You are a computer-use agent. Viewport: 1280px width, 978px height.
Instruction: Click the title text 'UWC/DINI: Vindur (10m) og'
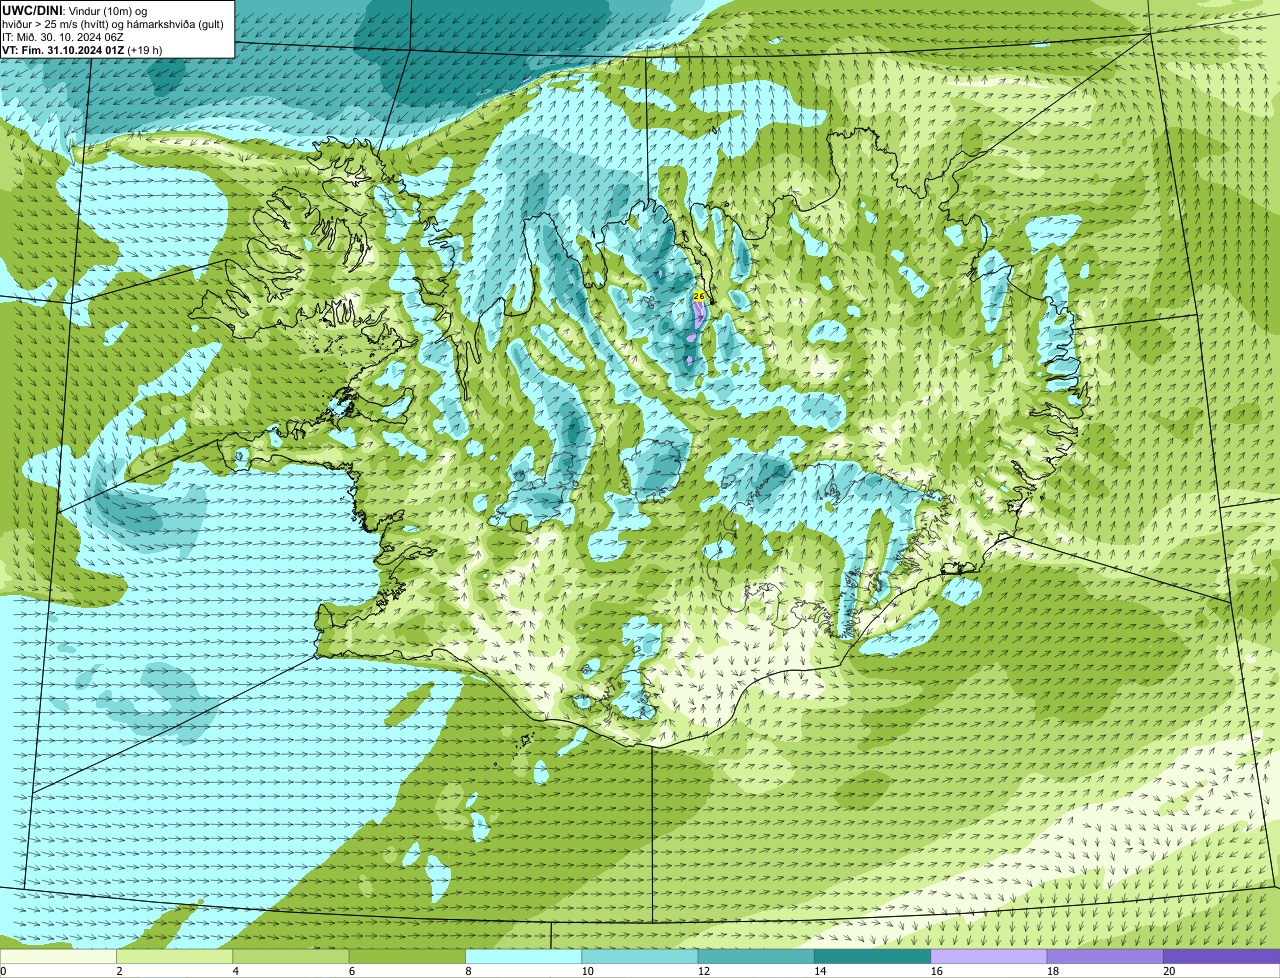pos(75,10)
